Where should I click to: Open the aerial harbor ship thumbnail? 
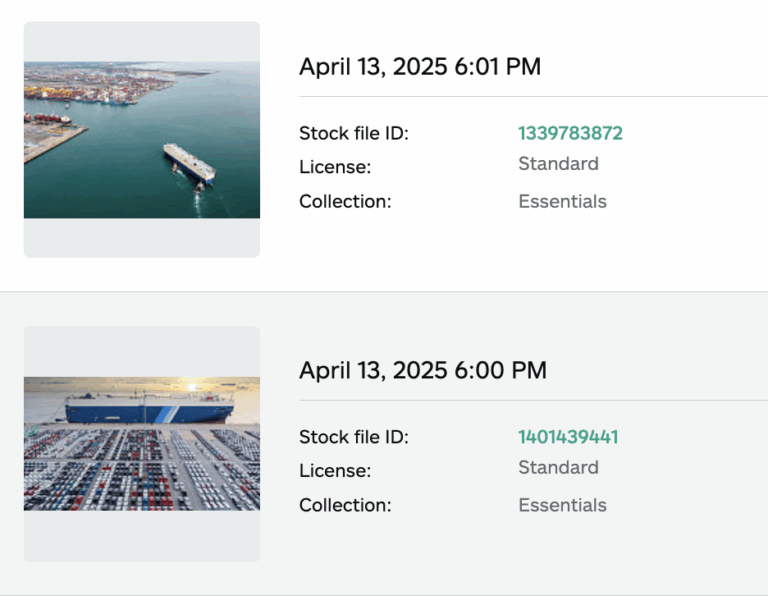click(x=141, y=139)
